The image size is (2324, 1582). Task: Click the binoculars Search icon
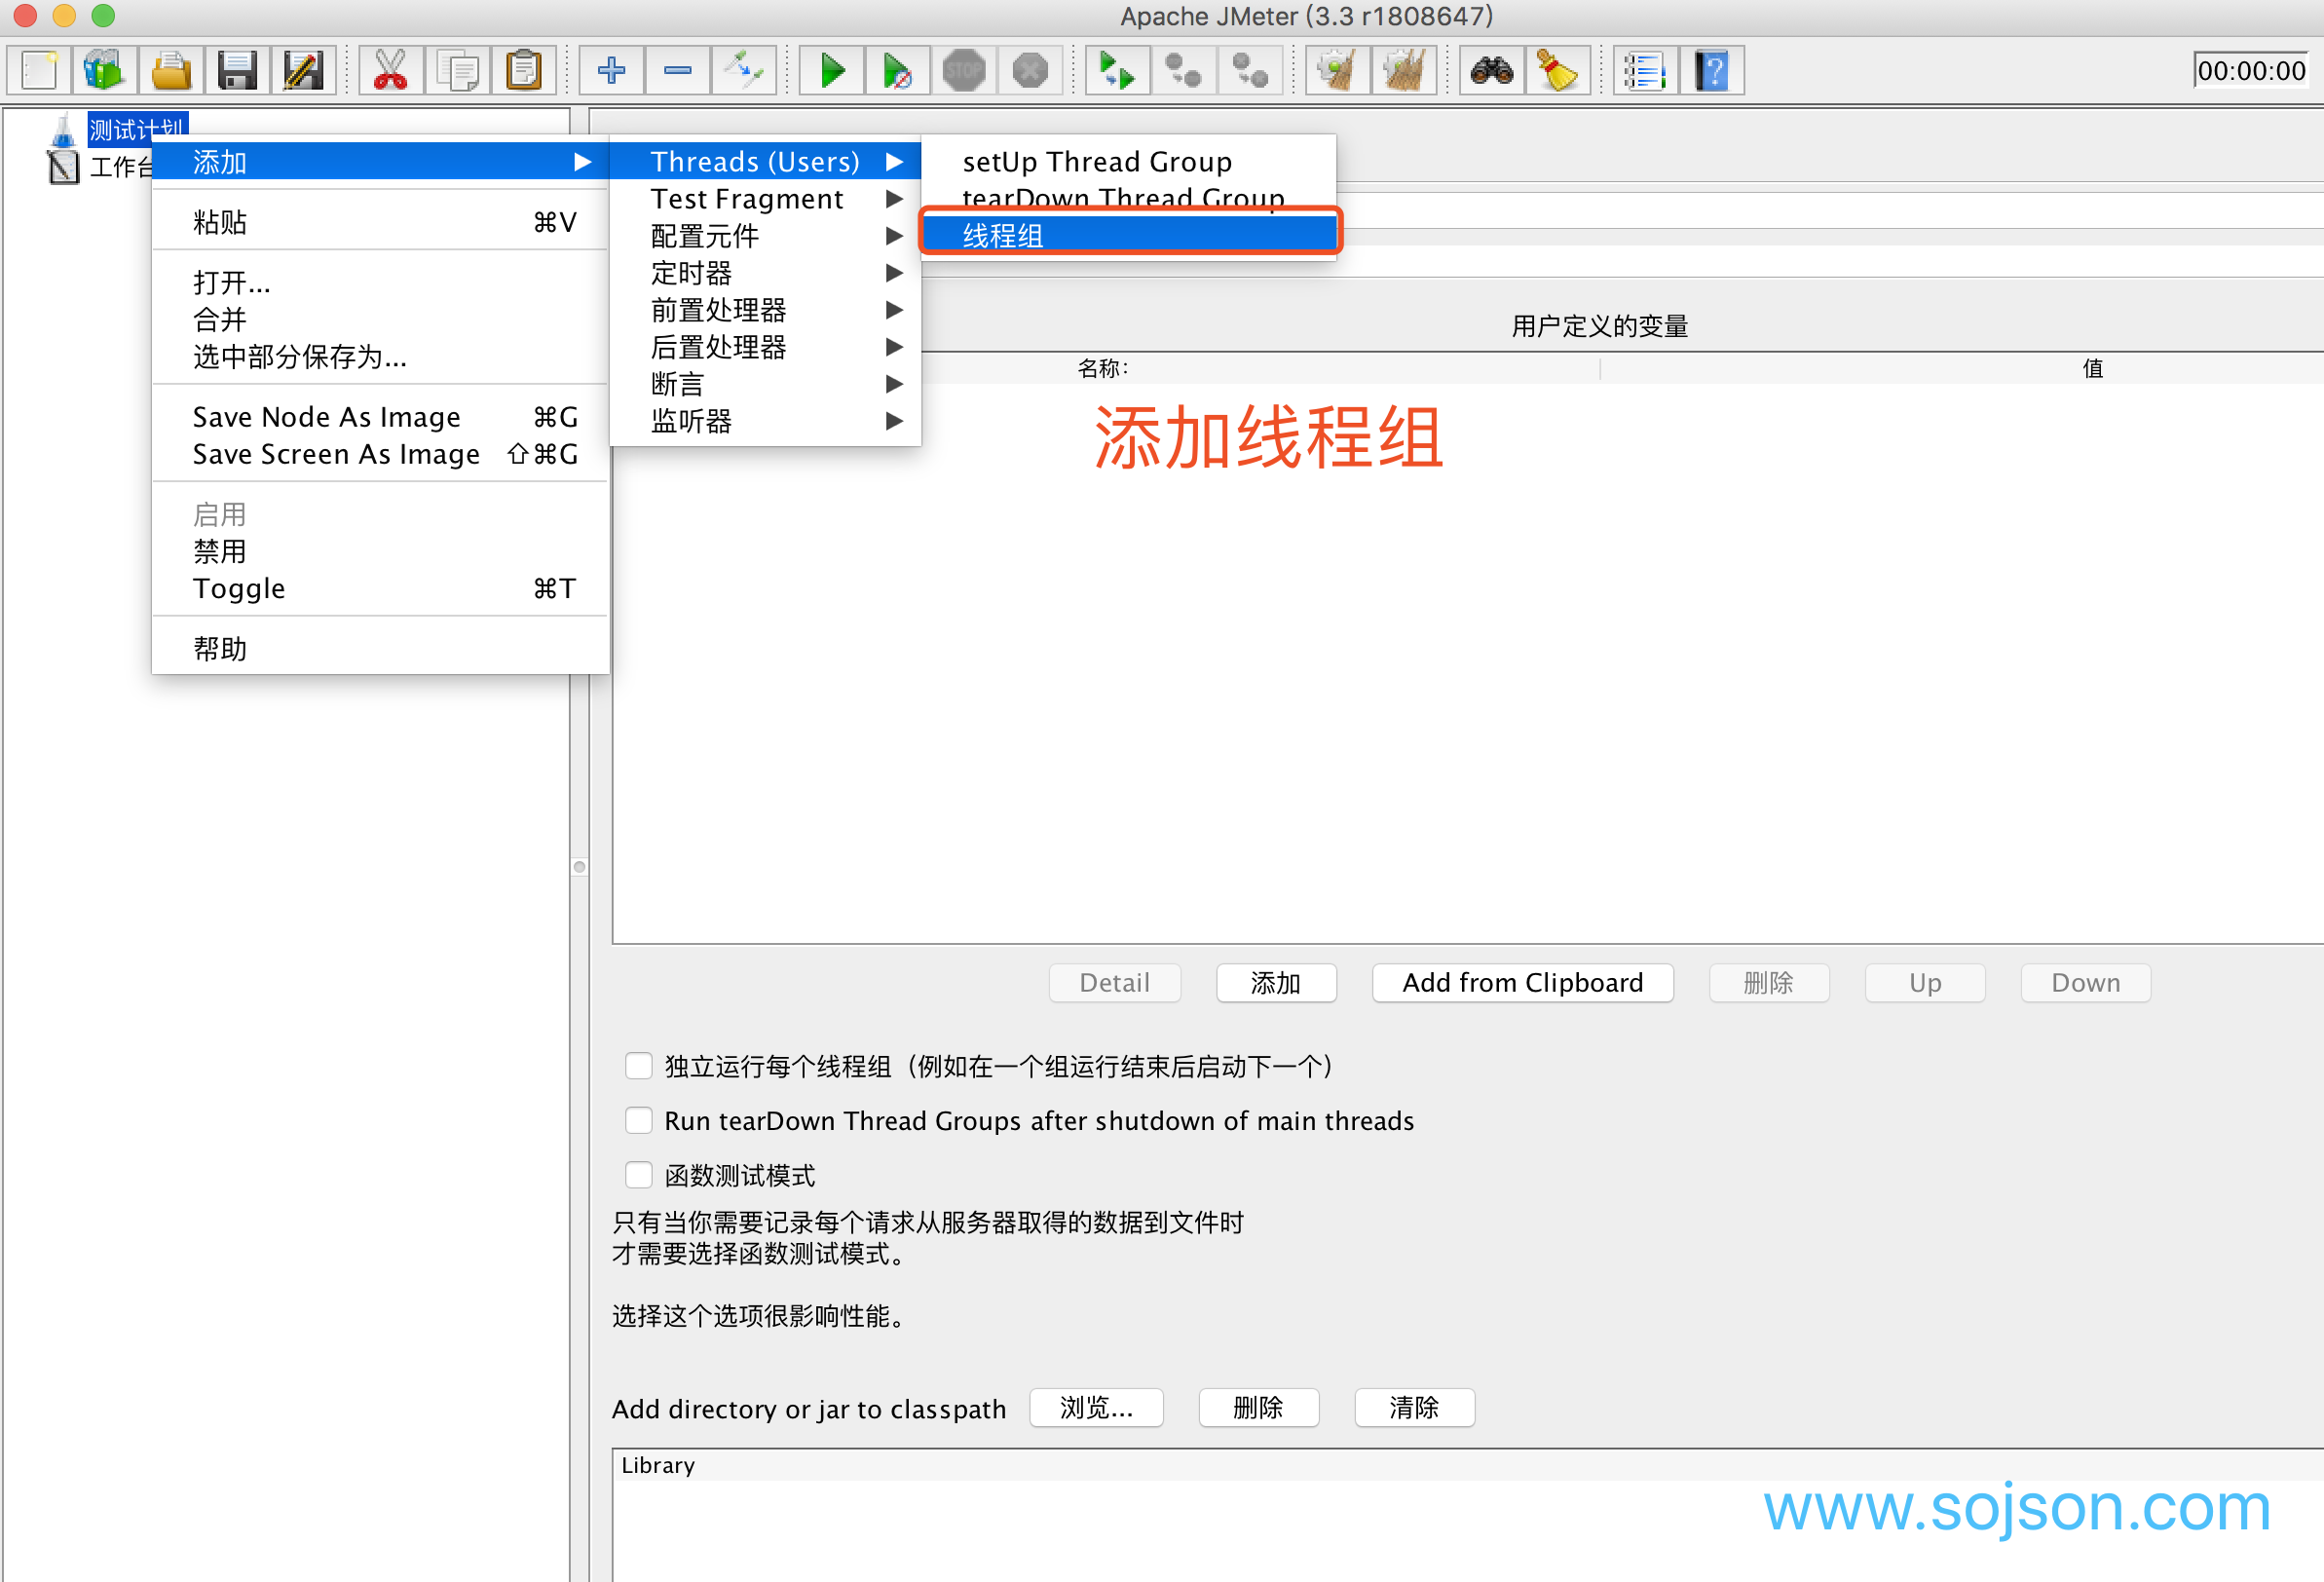click(1491, 71)
